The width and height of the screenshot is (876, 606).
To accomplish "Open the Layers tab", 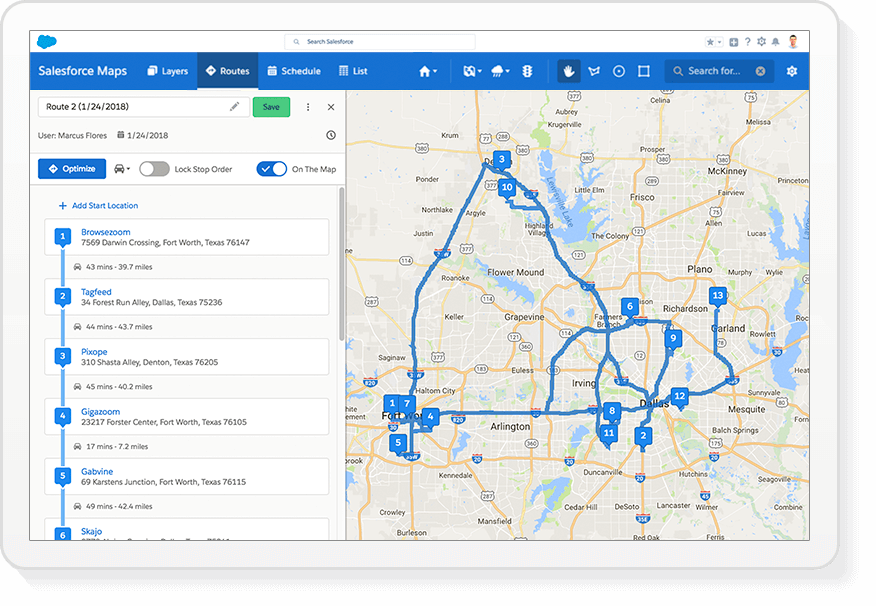I will click(167, 71).
